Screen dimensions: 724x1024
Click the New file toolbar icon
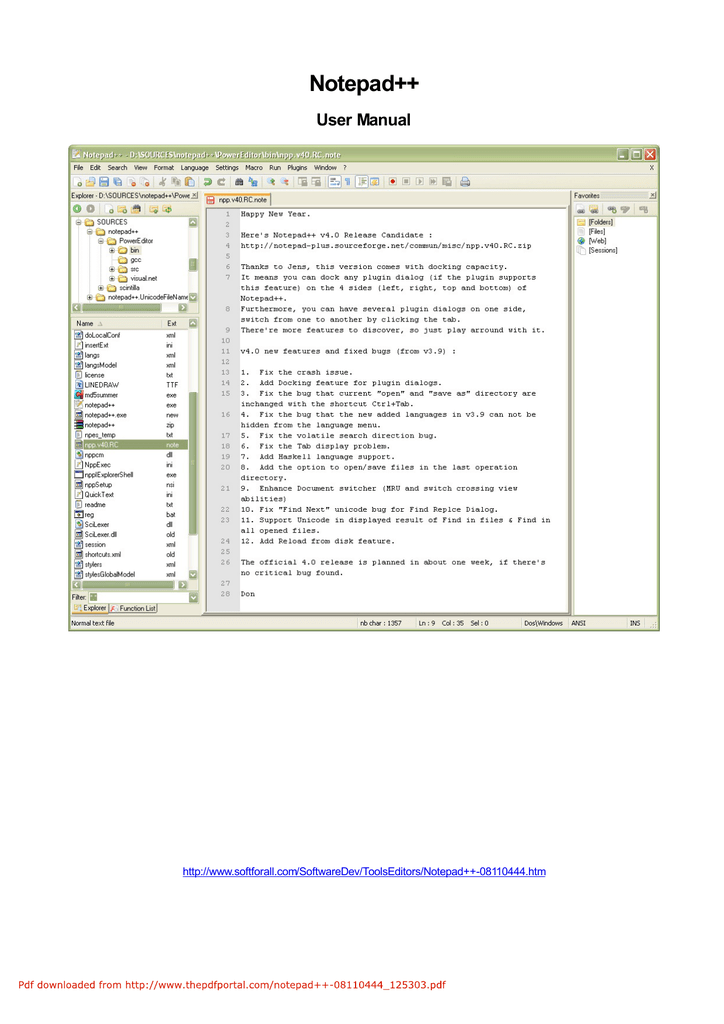pos(78,182)
